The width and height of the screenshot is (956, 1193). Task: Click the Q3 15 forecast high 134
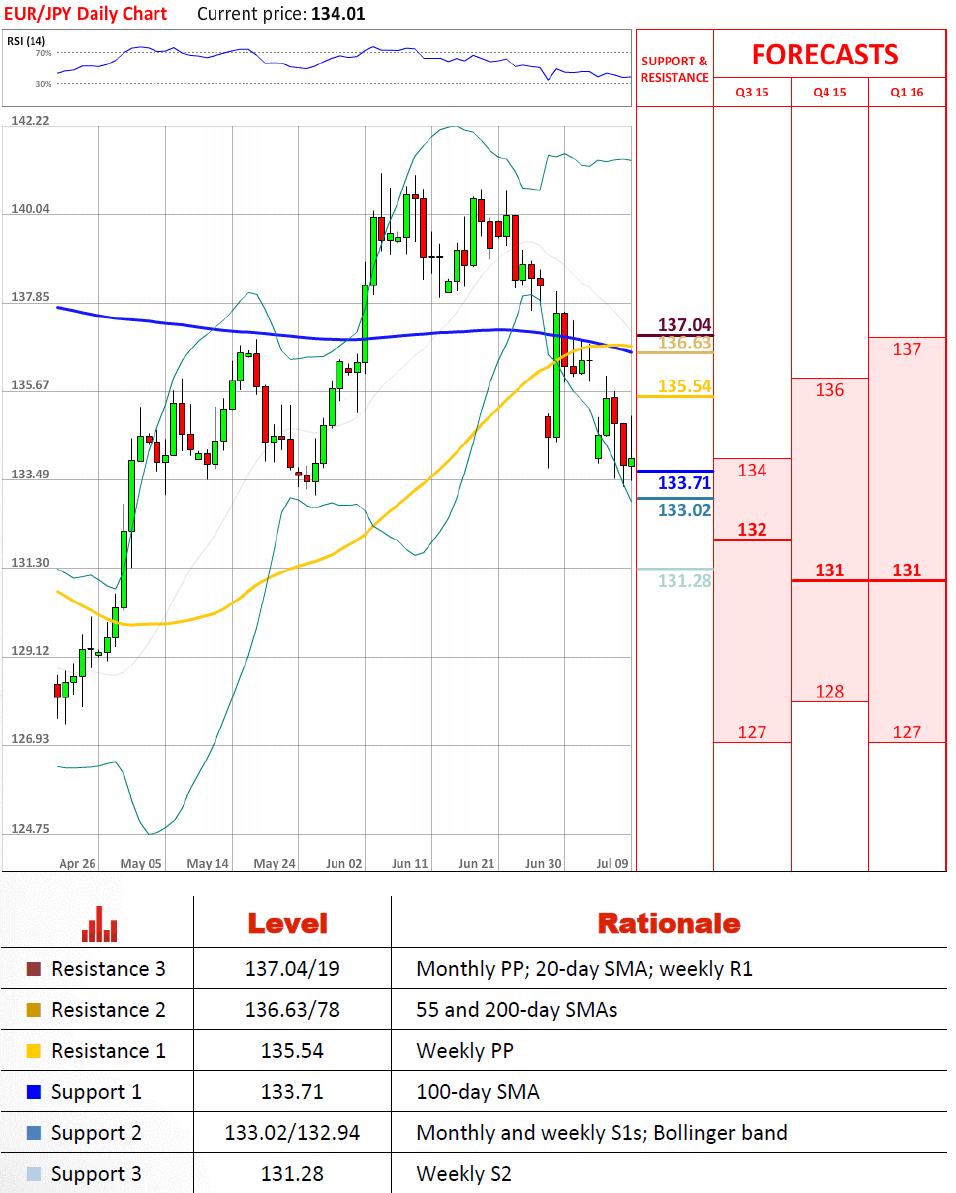752,470
